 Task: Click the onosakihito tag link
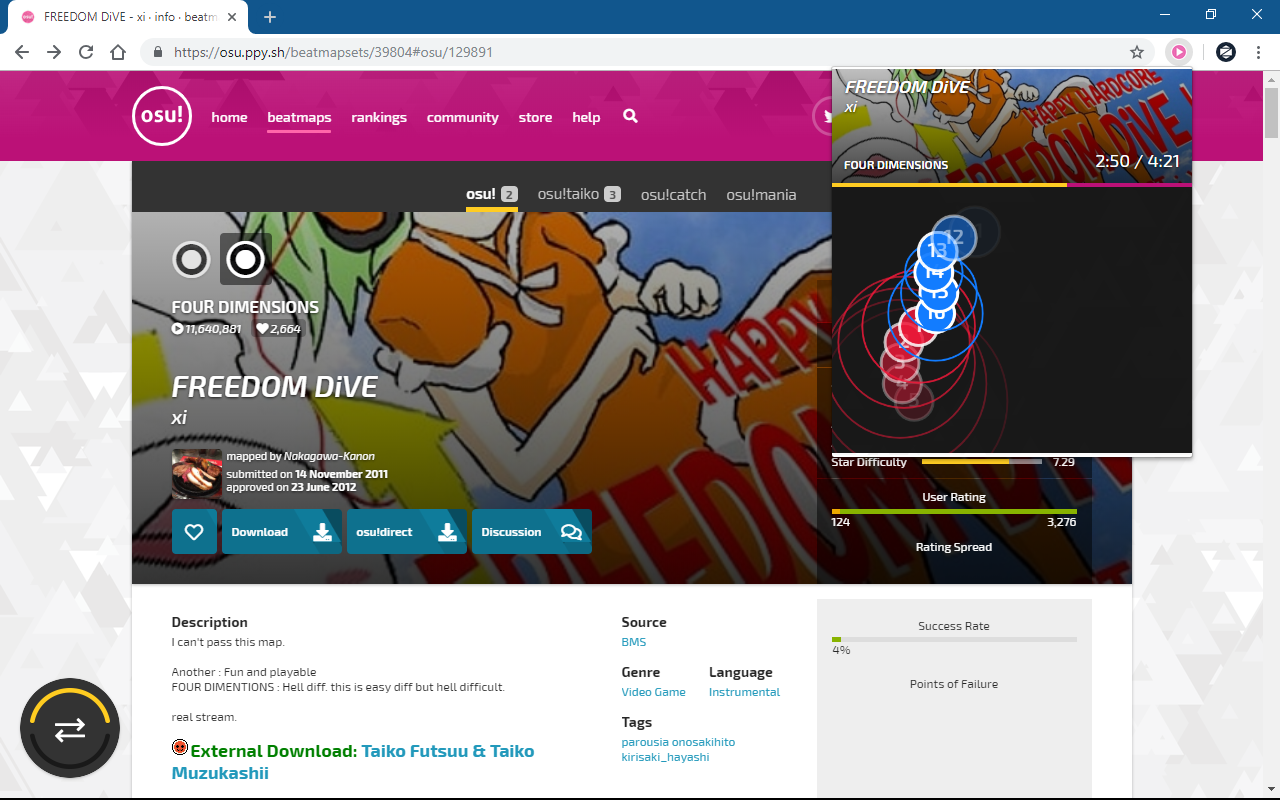[702, 742]
